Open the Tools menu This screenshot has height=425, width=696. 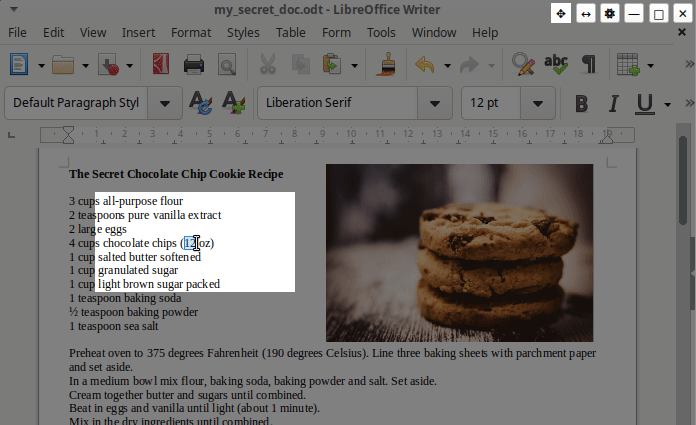pyautogui.click(x=381, y=32)
